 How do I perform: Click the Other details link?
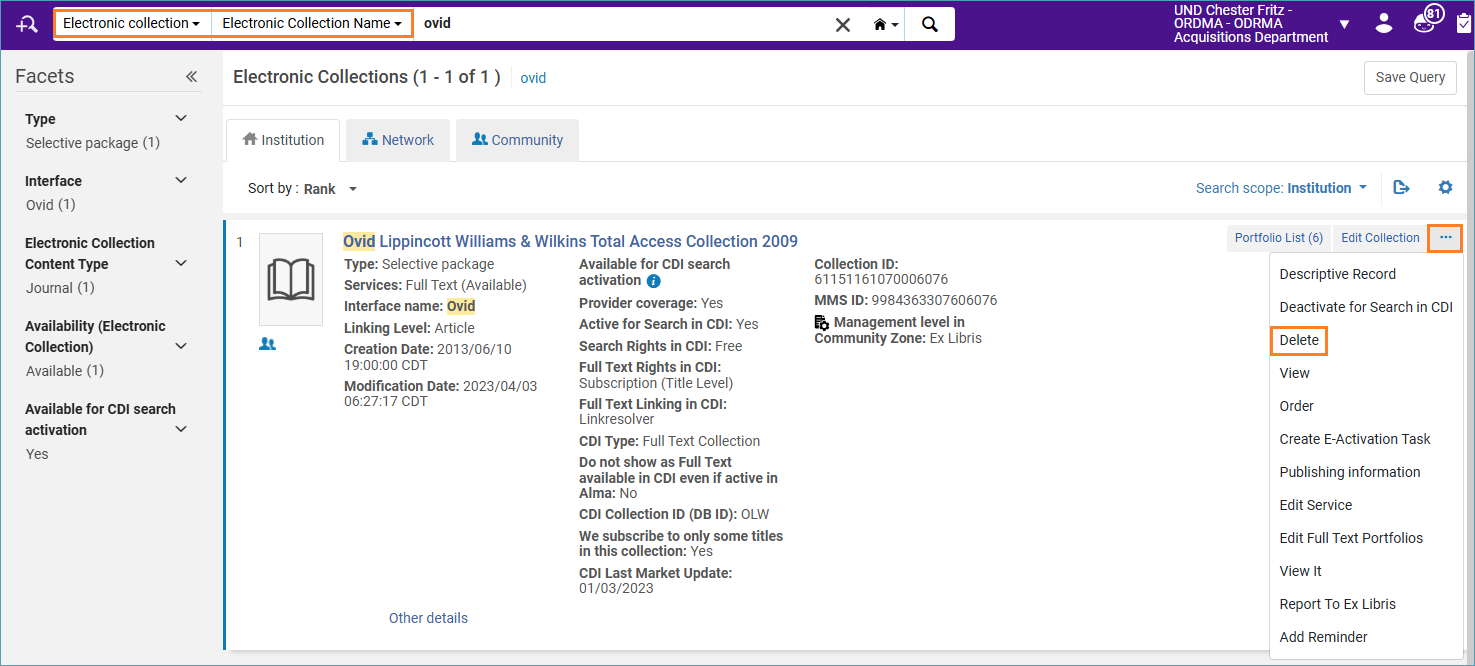click(x=428, y=618)
